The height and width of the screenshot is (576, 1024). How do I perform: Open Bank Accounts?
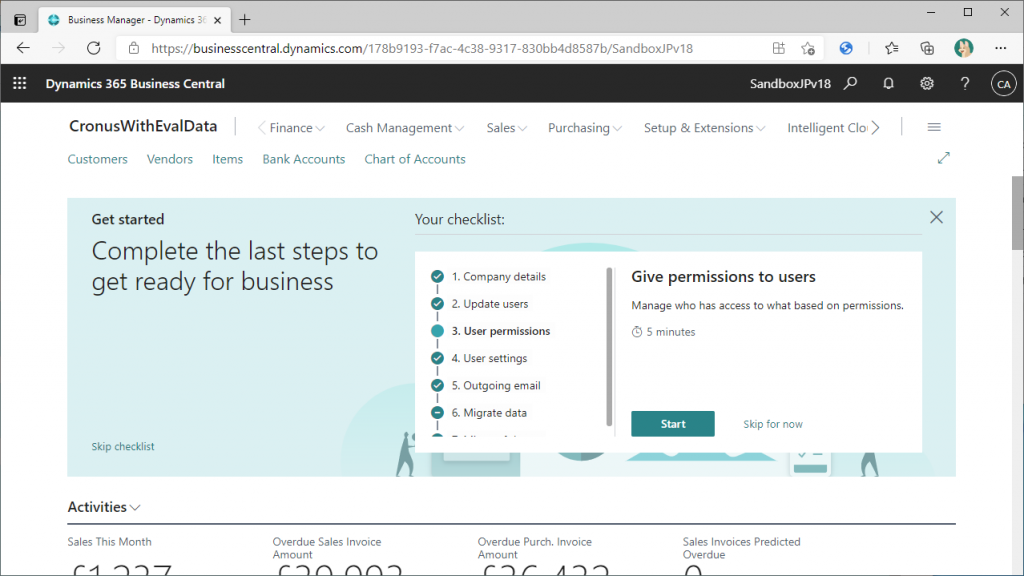(304, 159)
